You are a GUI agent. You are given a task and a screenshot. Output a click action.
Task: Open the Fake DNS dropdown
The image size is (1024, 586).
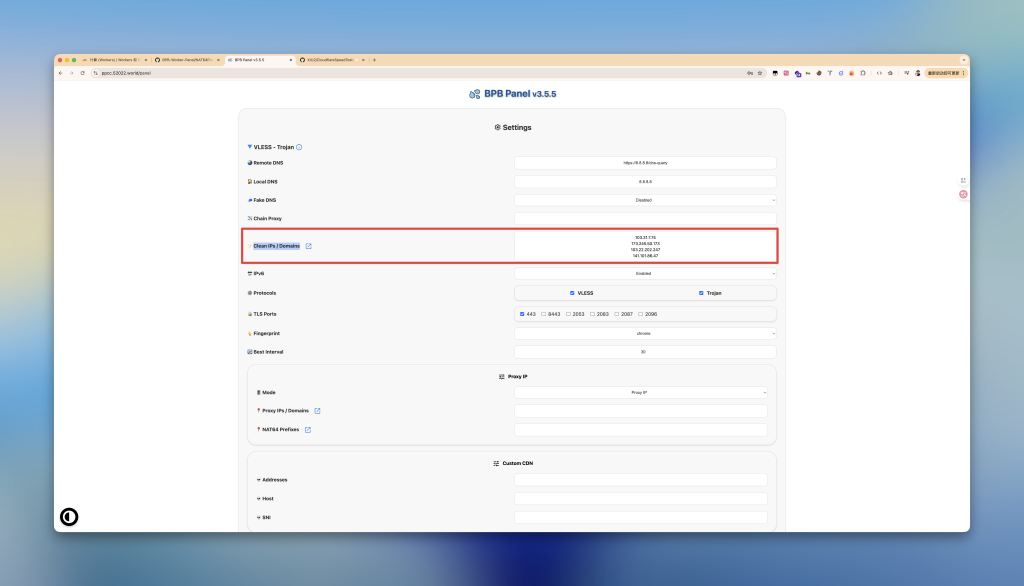click(x=645, y=200)
